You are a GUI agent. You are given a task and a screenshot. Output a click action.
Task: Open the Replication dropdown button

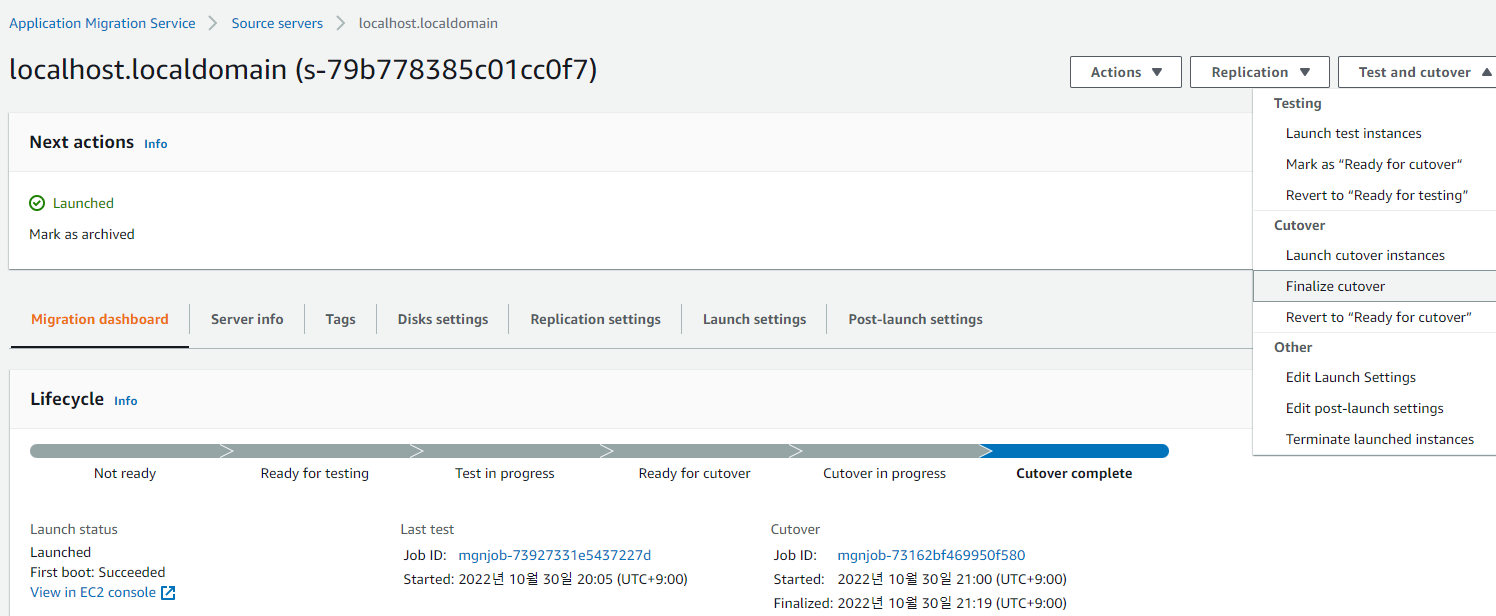[x=1260, y=72]
